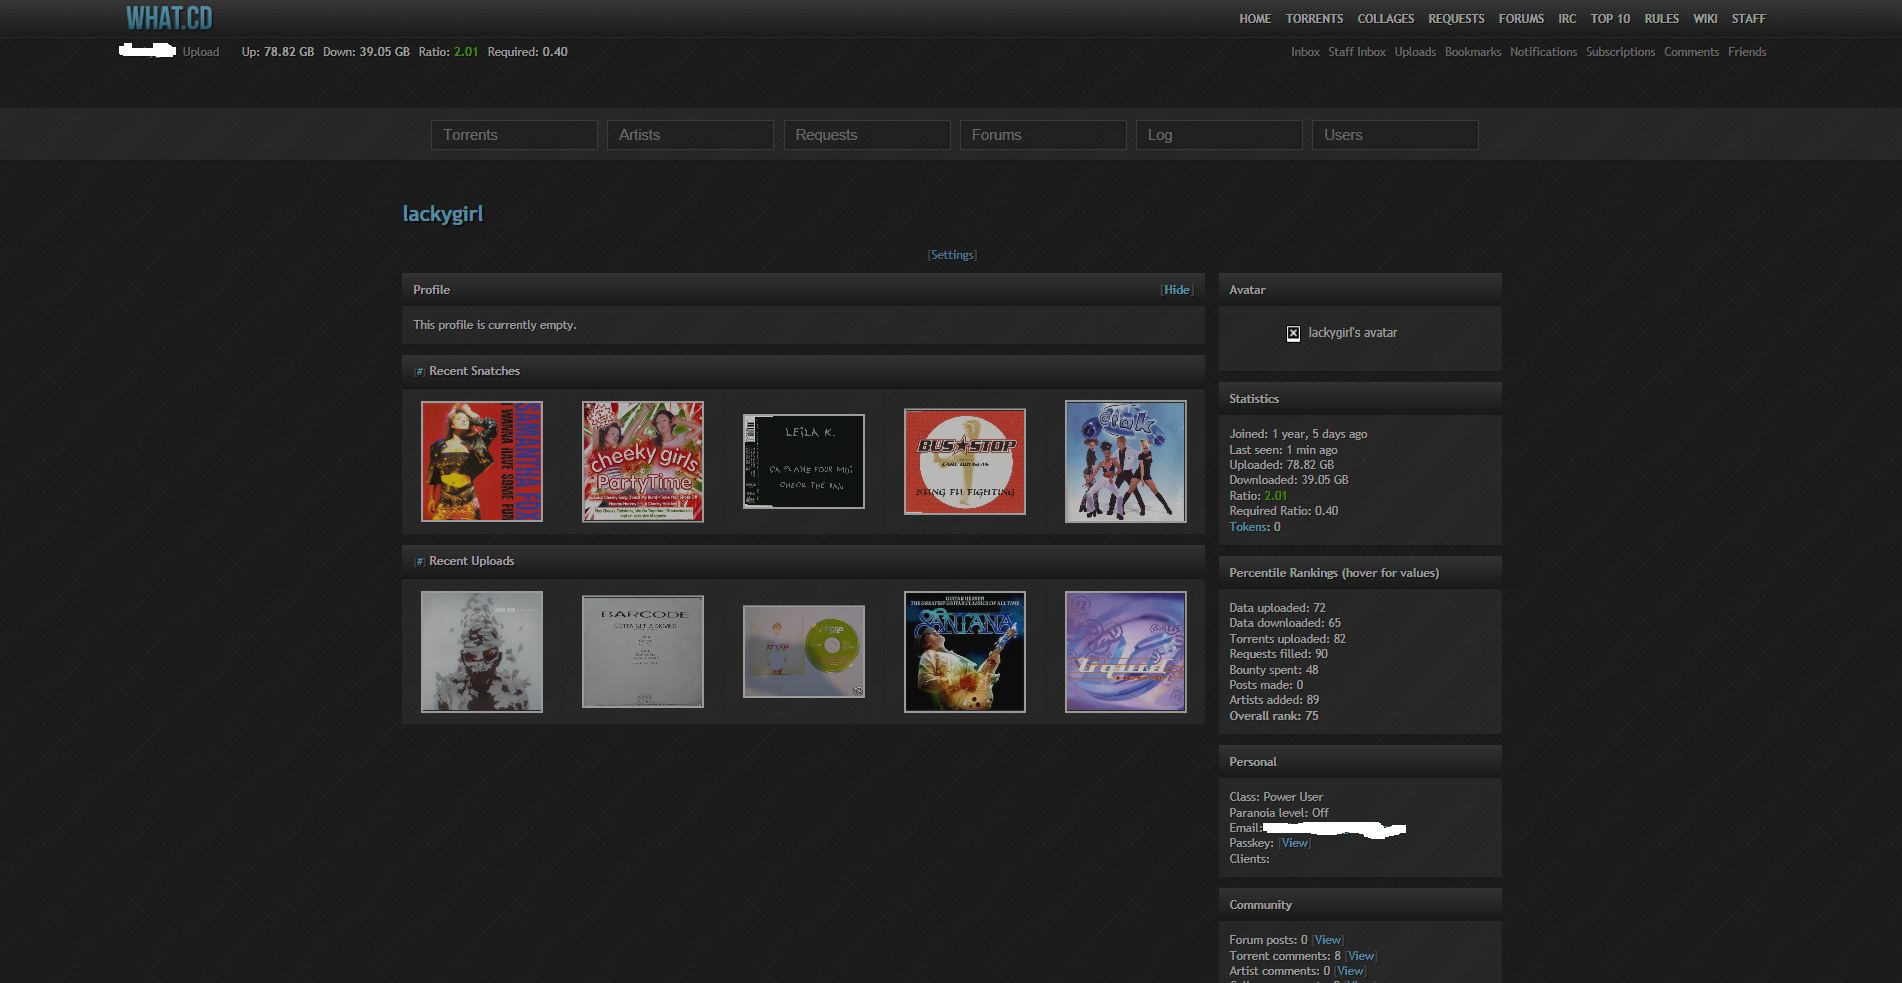Open the Leila K. album cover
The width and height of the screenshot is (1902, 983).
(x=804, y=462)
